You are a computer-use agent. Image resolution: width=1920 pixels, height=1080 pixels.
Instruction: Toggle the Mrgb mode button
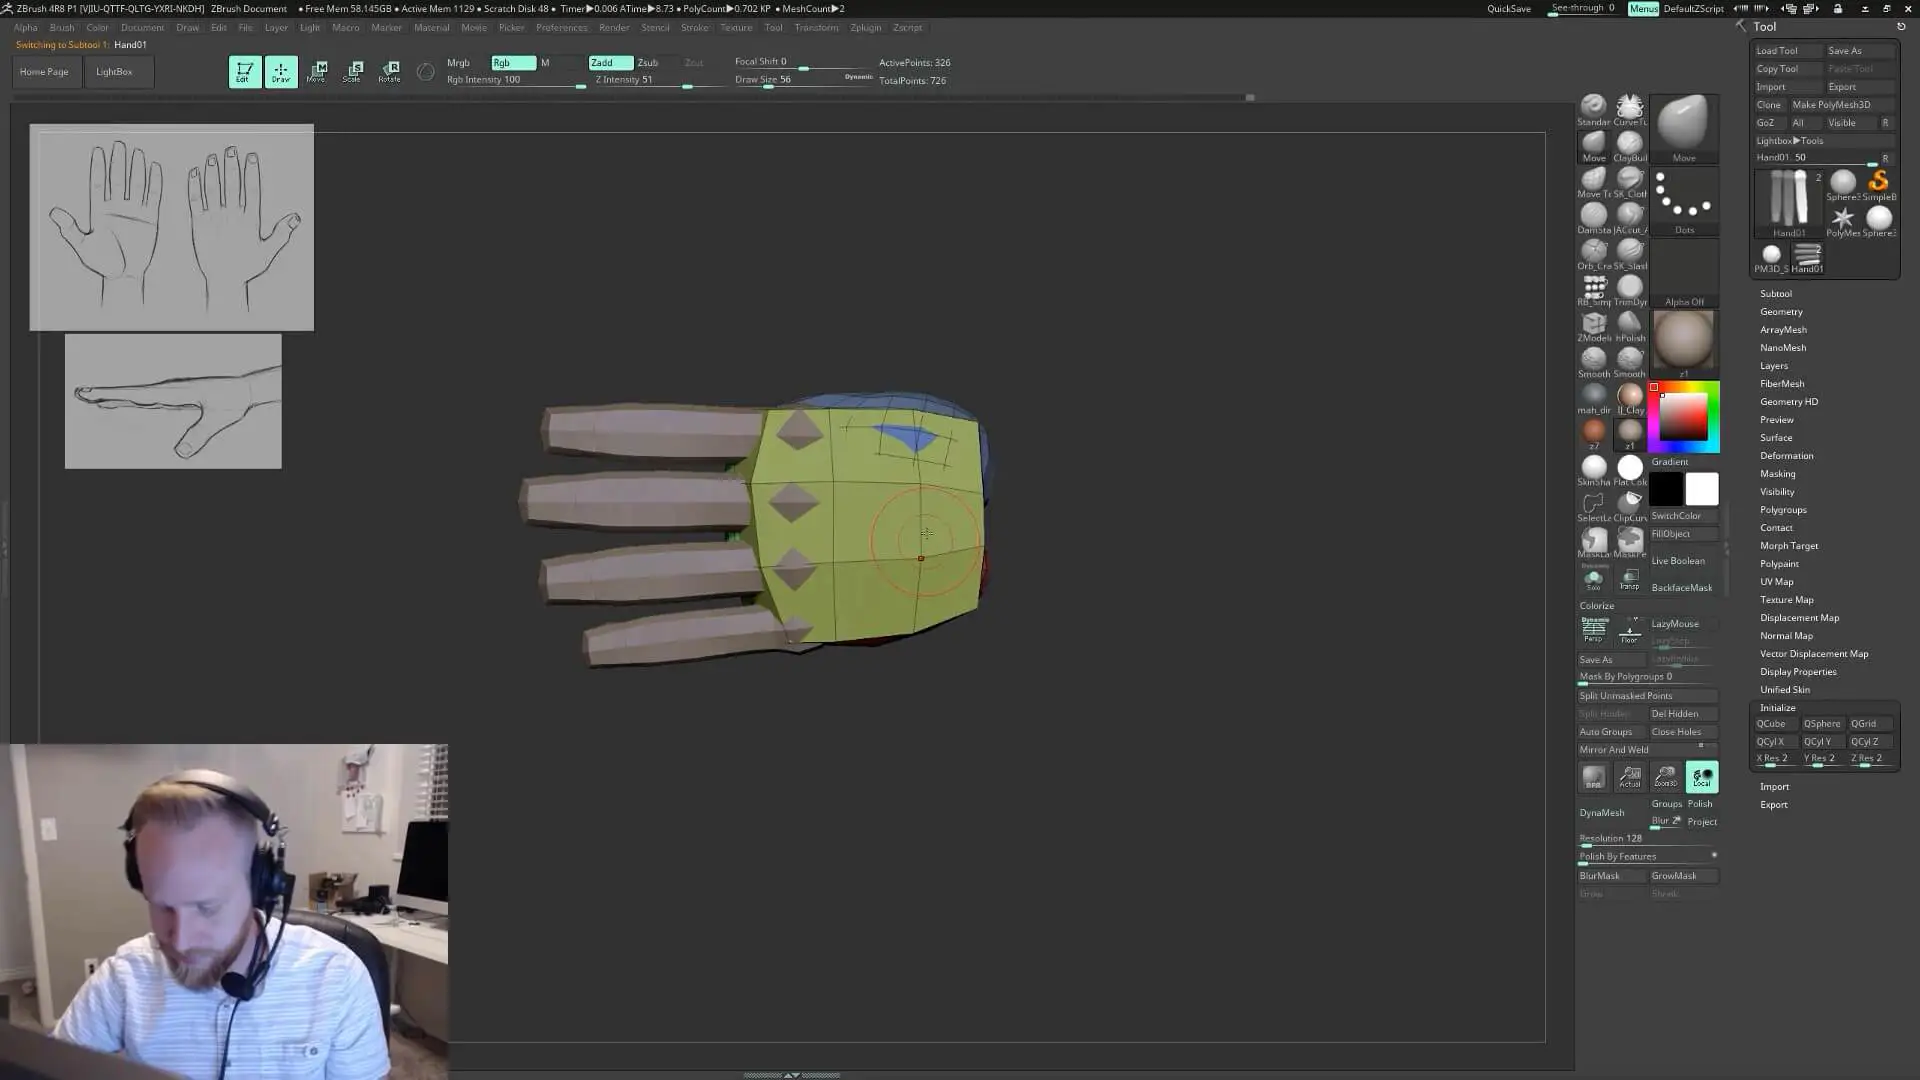click(459, 62)
